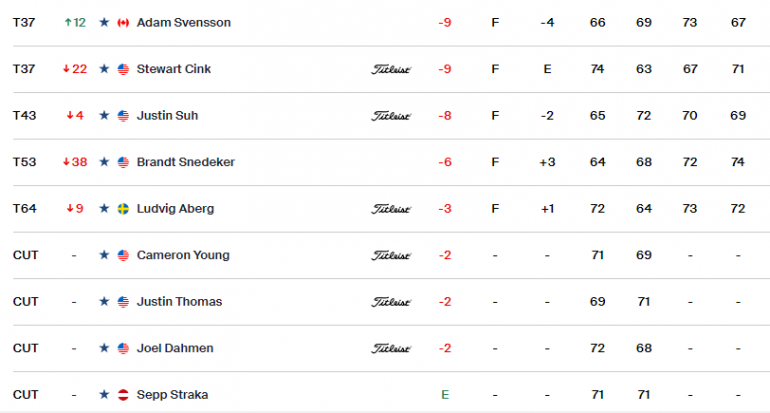
Task: Click the Titleist logo in Justin Thomas's row
Action: coord(391,302)
